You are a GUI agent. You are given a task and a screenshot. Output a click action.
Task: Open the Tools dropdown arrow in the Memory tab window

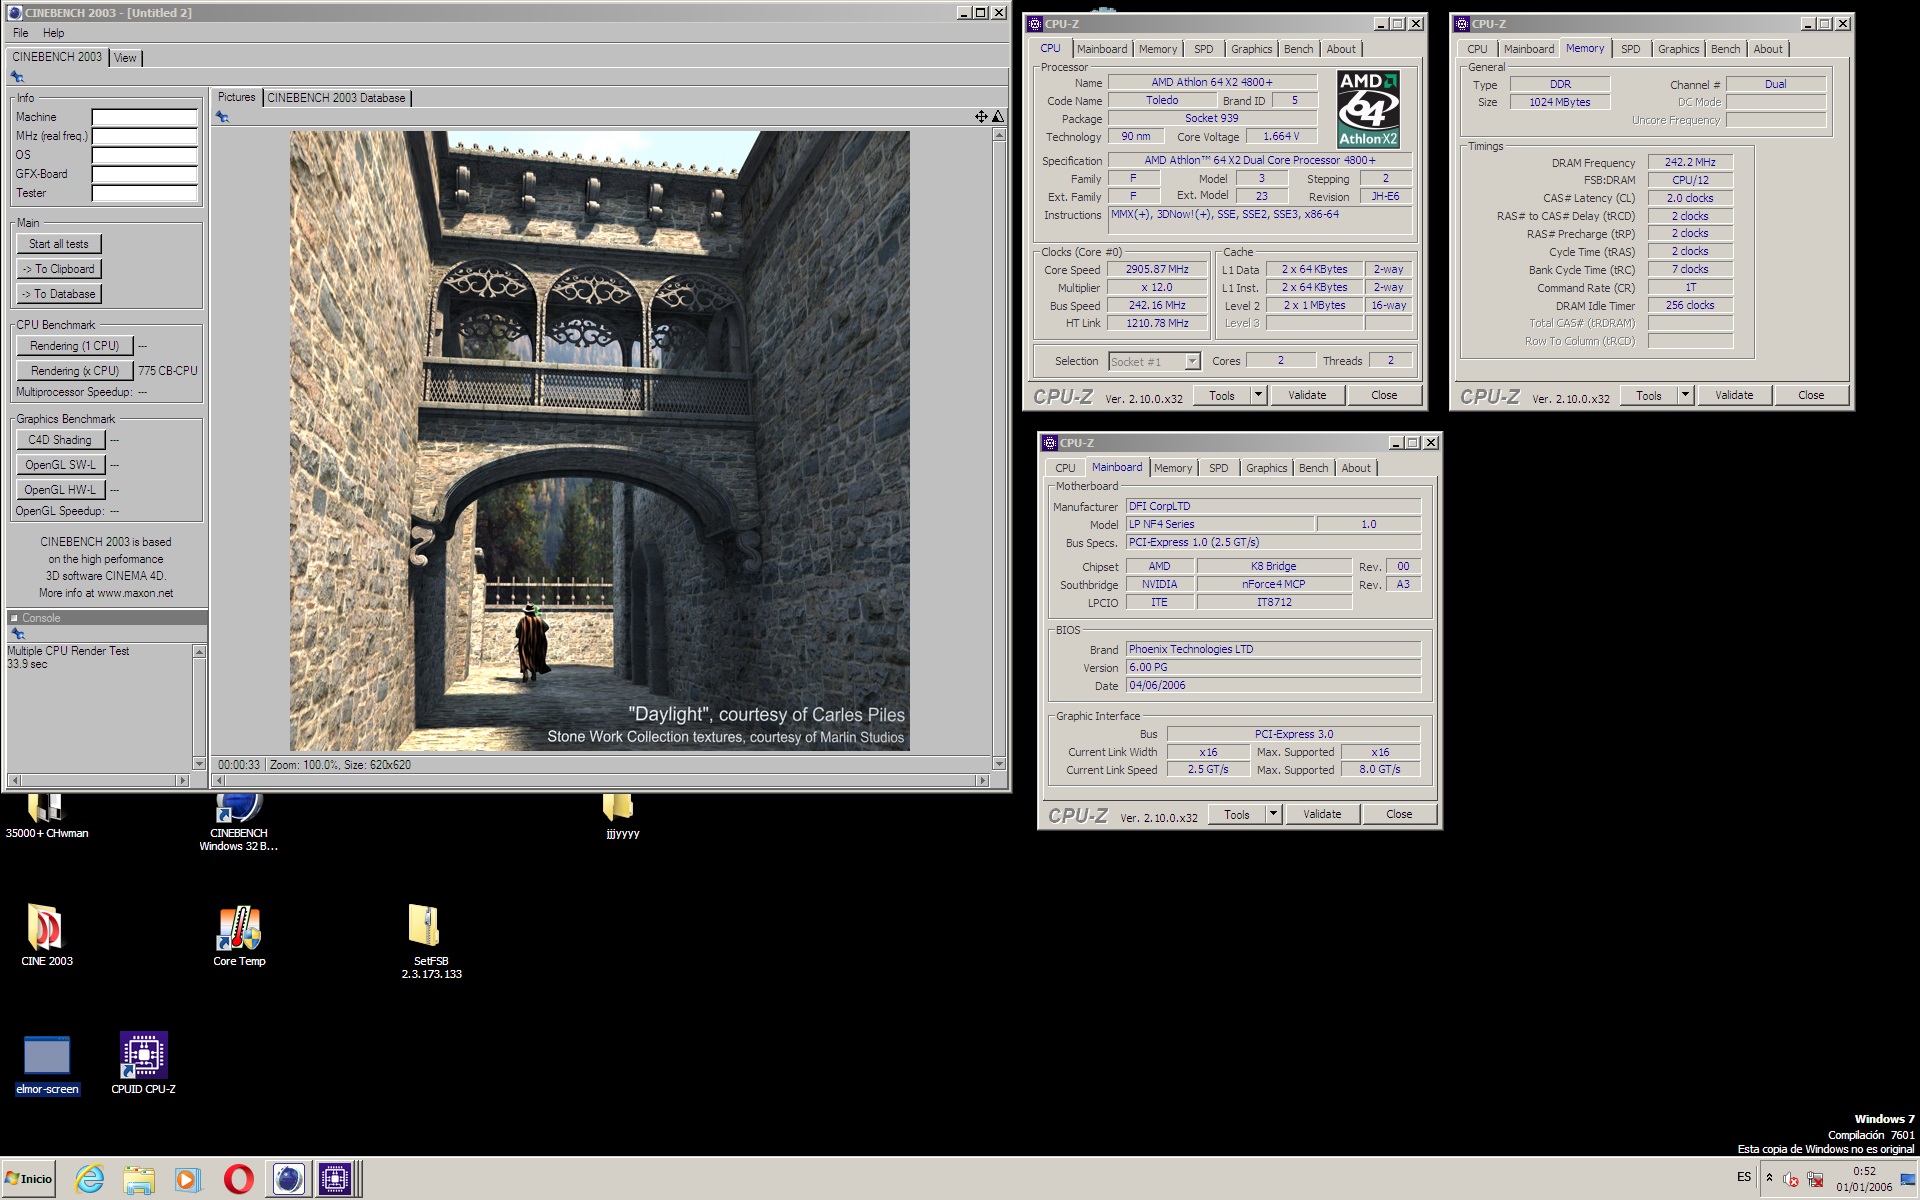tap(1685, 395)
